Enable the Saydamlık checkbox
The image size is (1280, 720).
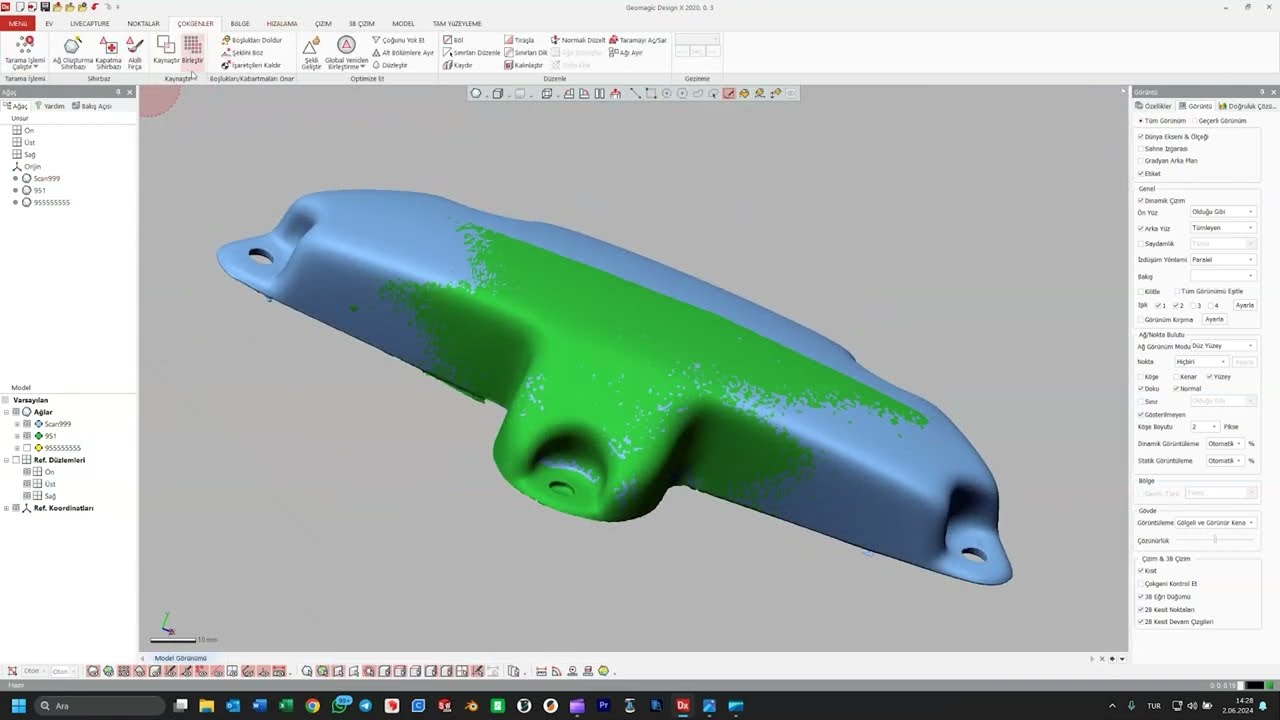point(1141,243)
